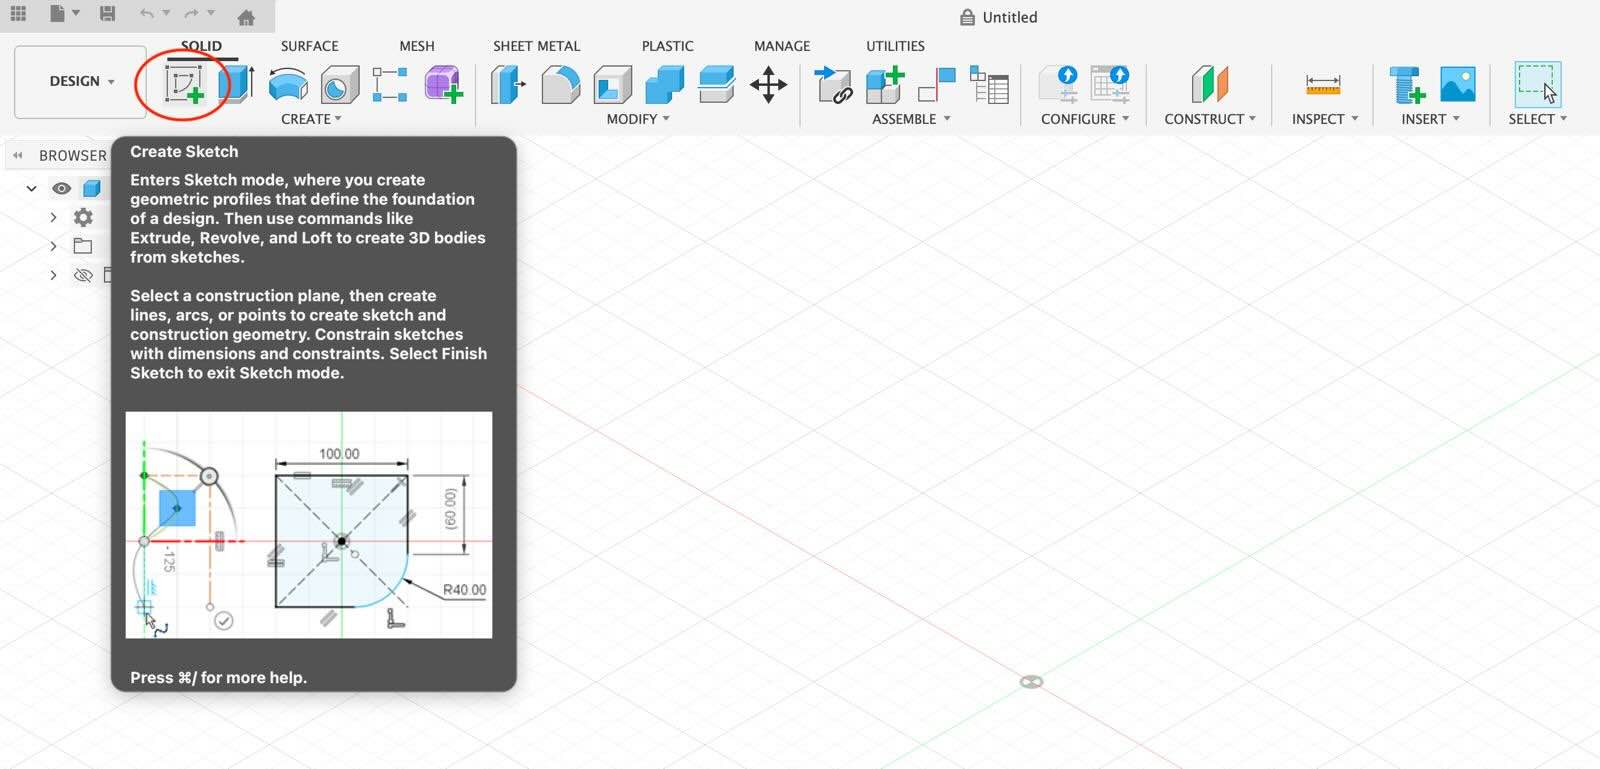
Task: Open the SHEET METAL tab
Action: (x=536, y=46)
